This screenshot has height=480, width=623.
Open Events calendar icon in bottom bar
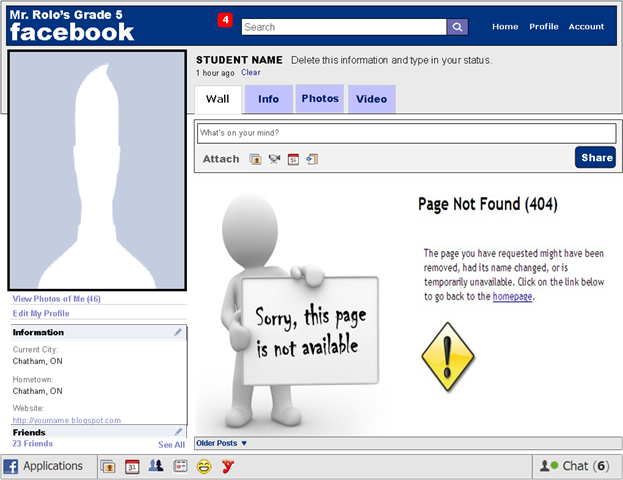click(132, 466)
